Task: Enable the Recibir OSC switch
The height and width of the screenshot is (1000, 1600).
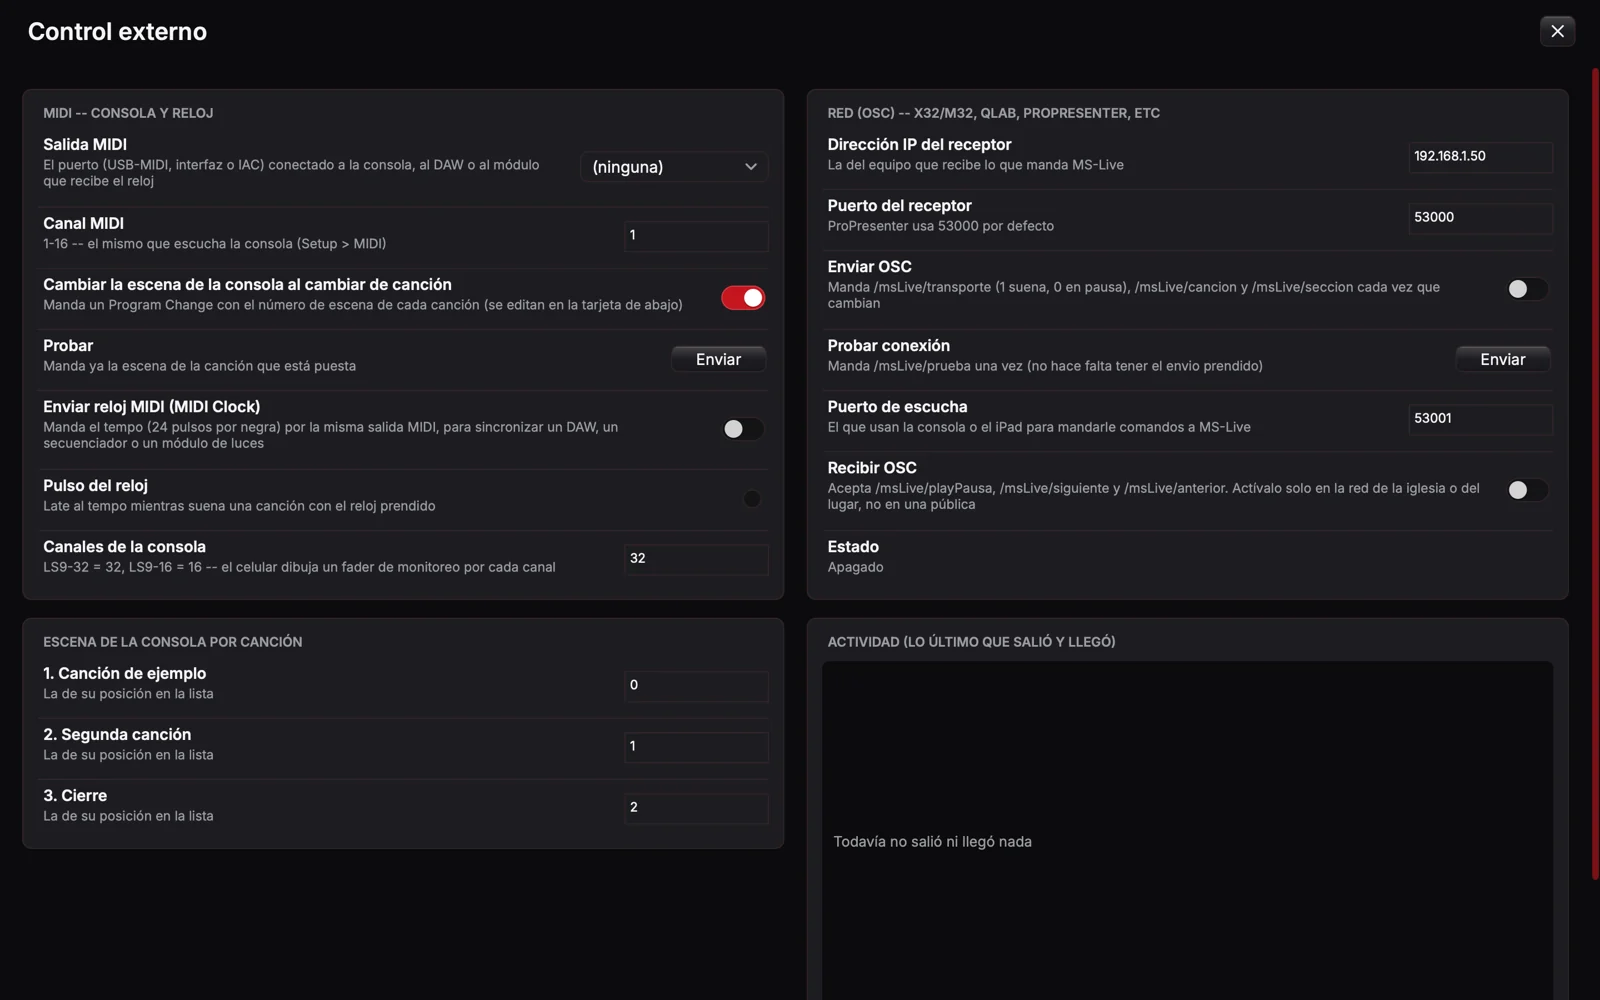Action: [x=1527, y=490]
